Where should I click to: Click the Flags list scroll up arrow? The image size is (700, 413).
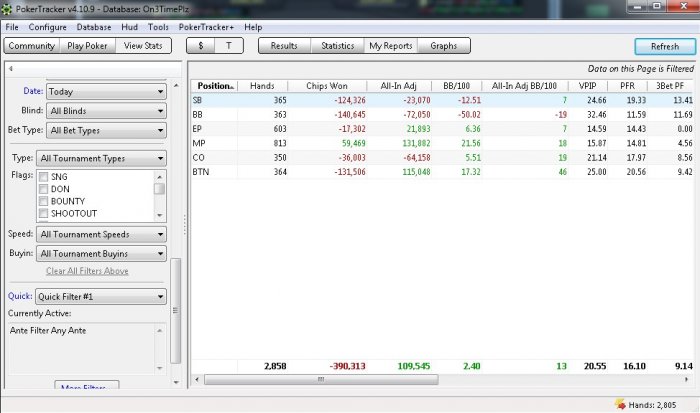pos(160,177)
